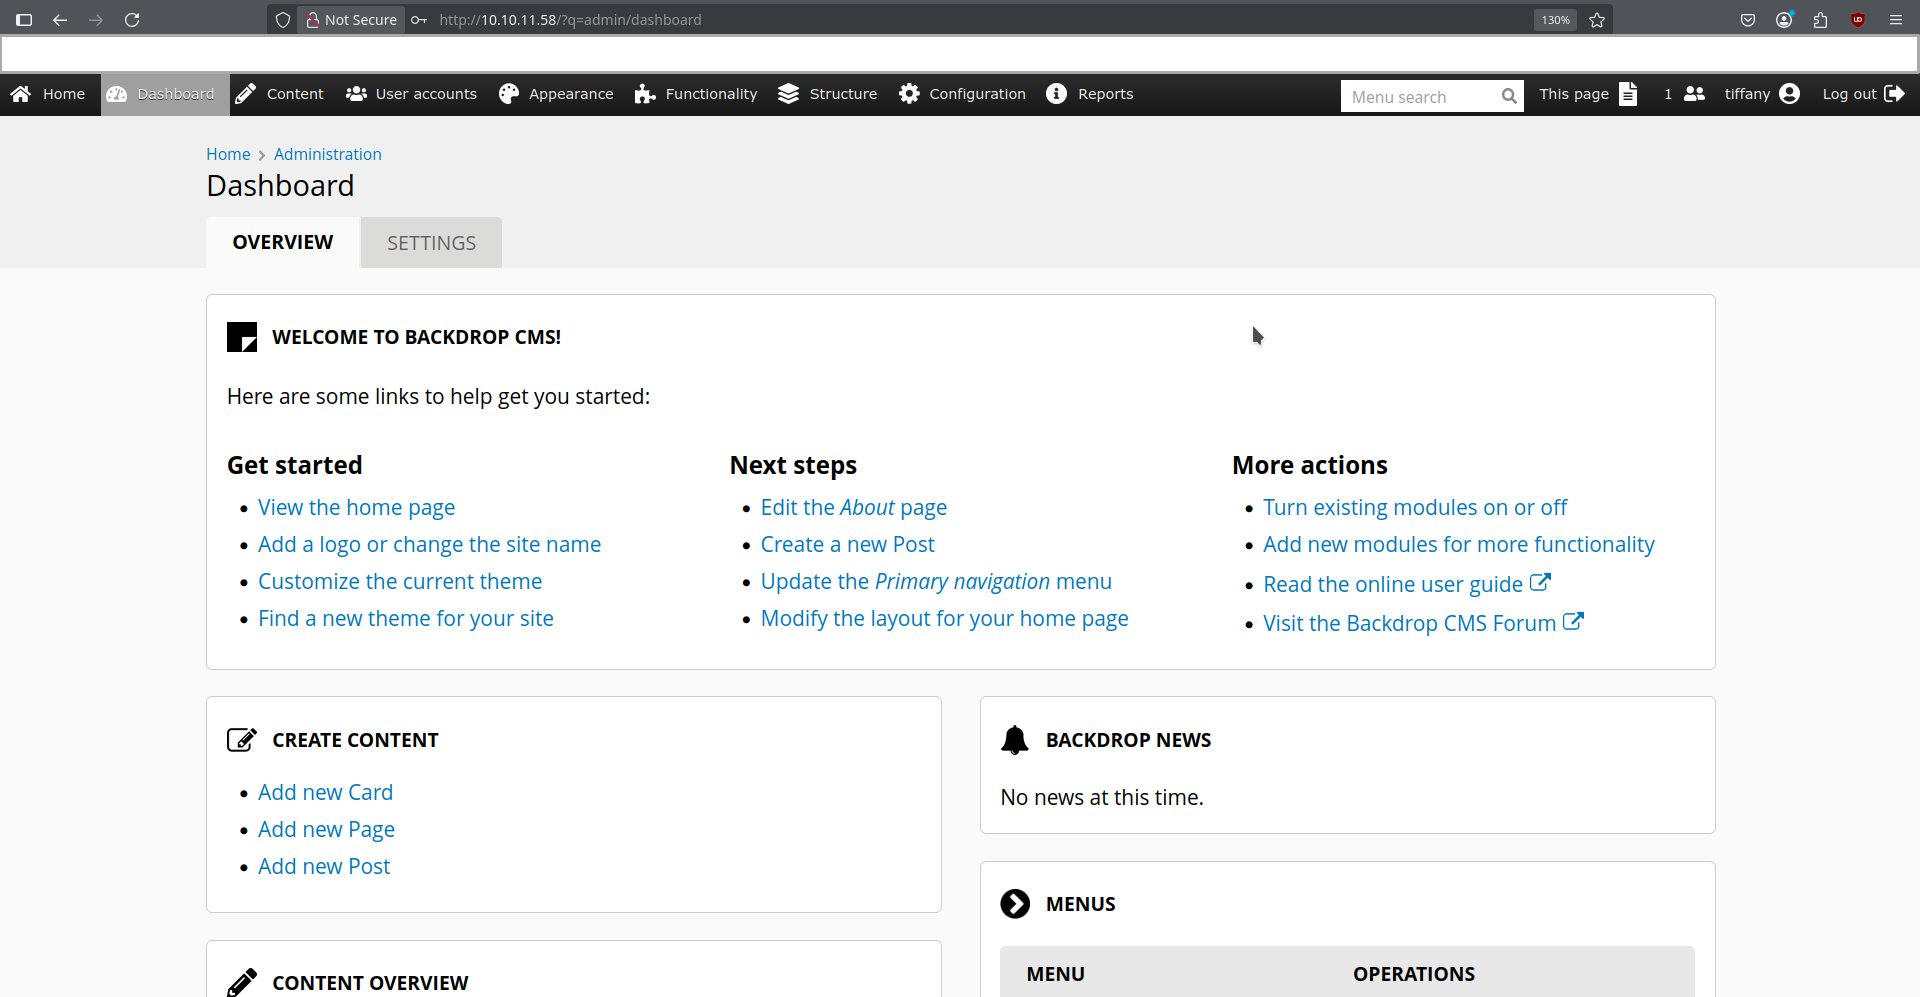
Task: Click the This page document icon
Action: (x=1629, y=94)
